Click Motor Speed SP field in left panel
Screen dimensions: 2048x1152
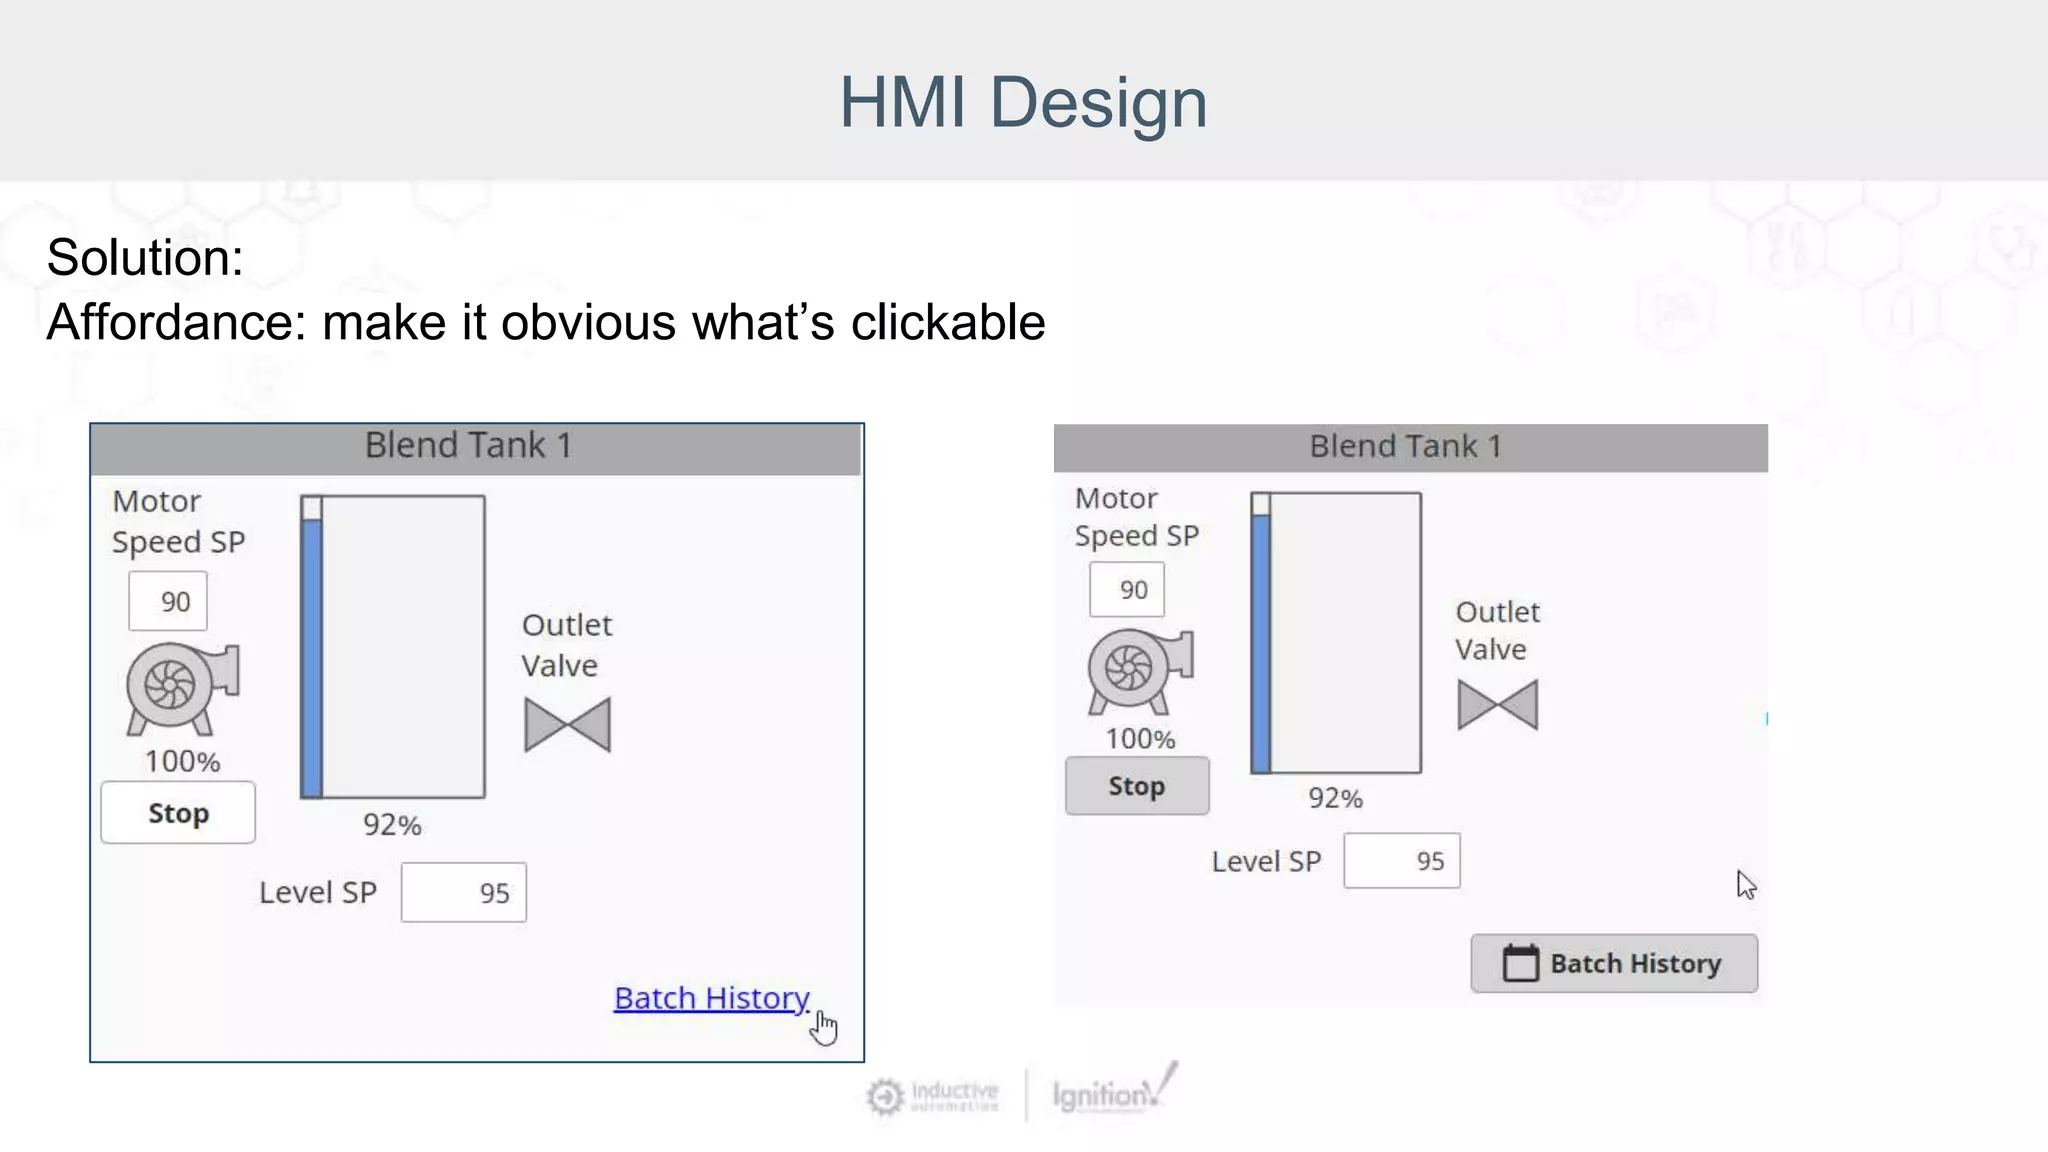(168, 601)
